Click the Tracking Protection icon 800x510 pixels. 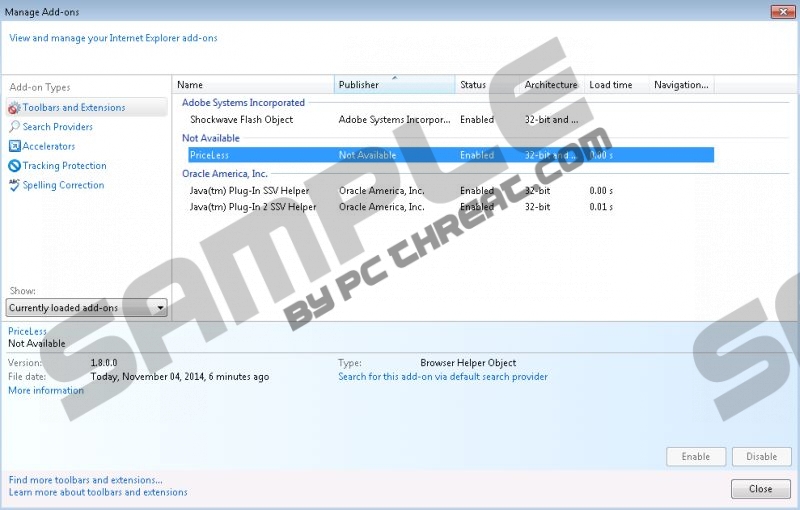(x=14, y=166)
